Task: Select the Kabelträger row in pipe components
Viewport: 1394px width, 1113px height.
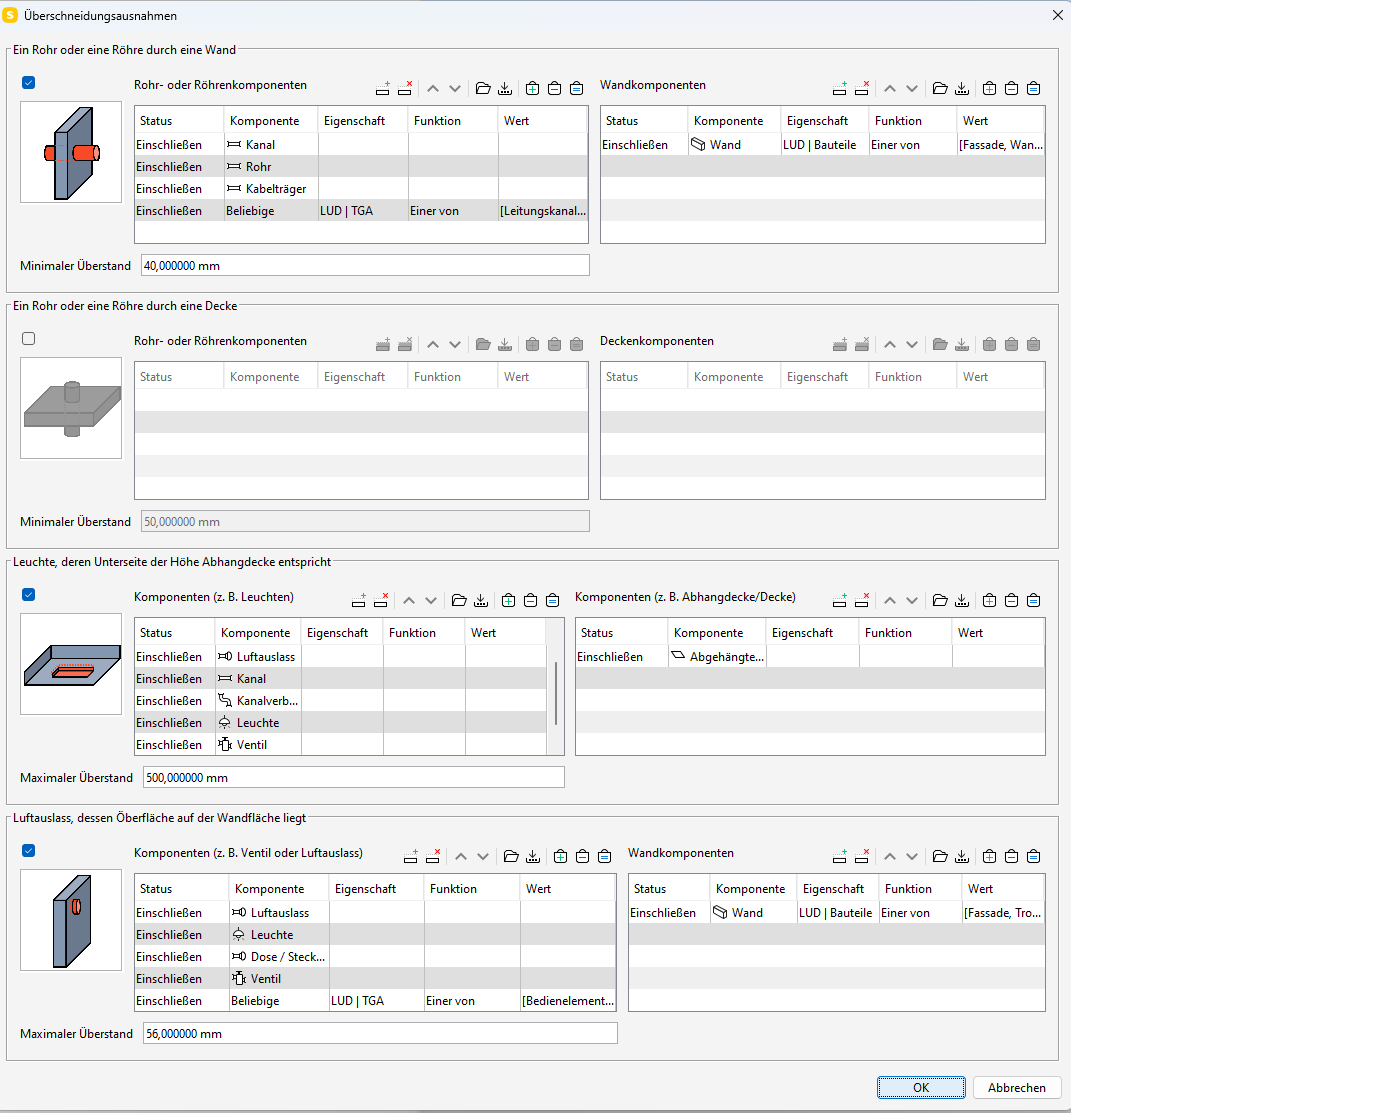Action: 361,188
